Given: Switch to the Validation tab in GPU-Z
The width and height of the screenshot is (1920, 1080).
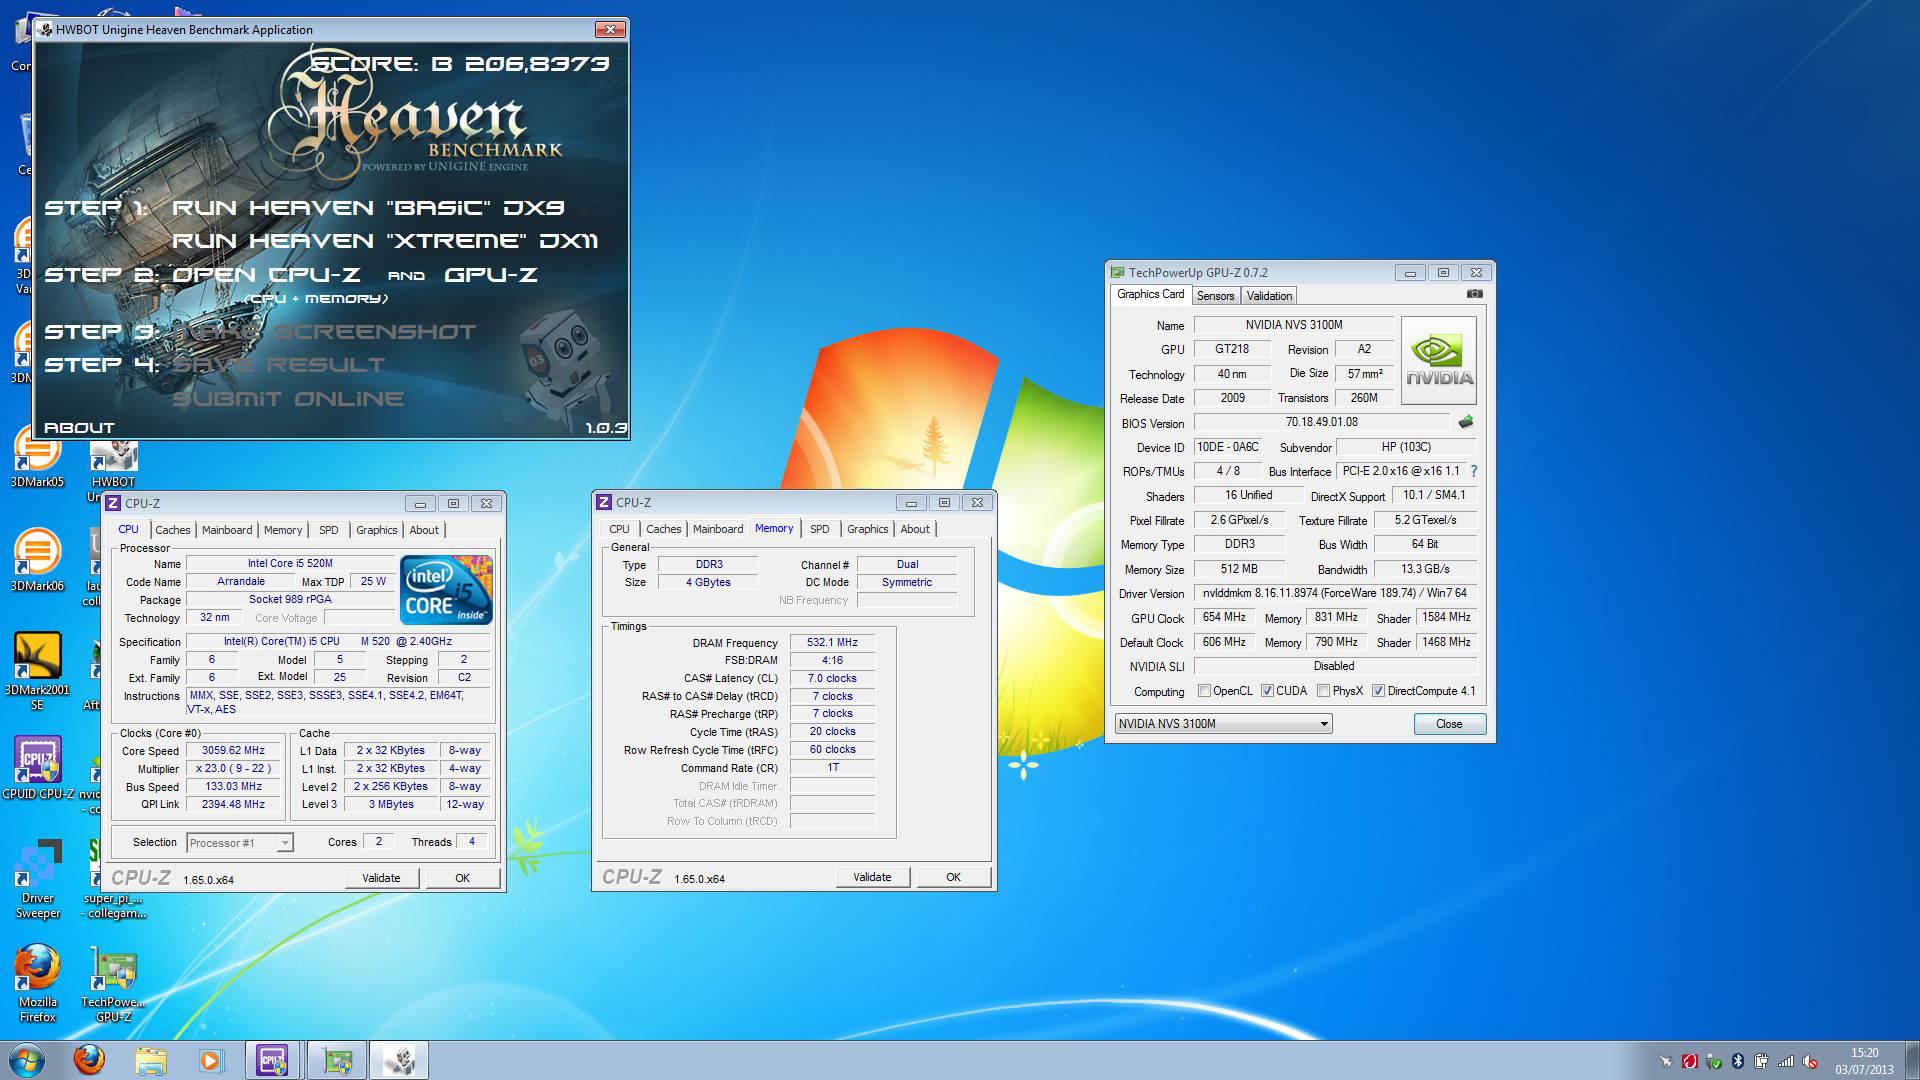Looking at the screenshot, I should click(x=1269, y=296).
